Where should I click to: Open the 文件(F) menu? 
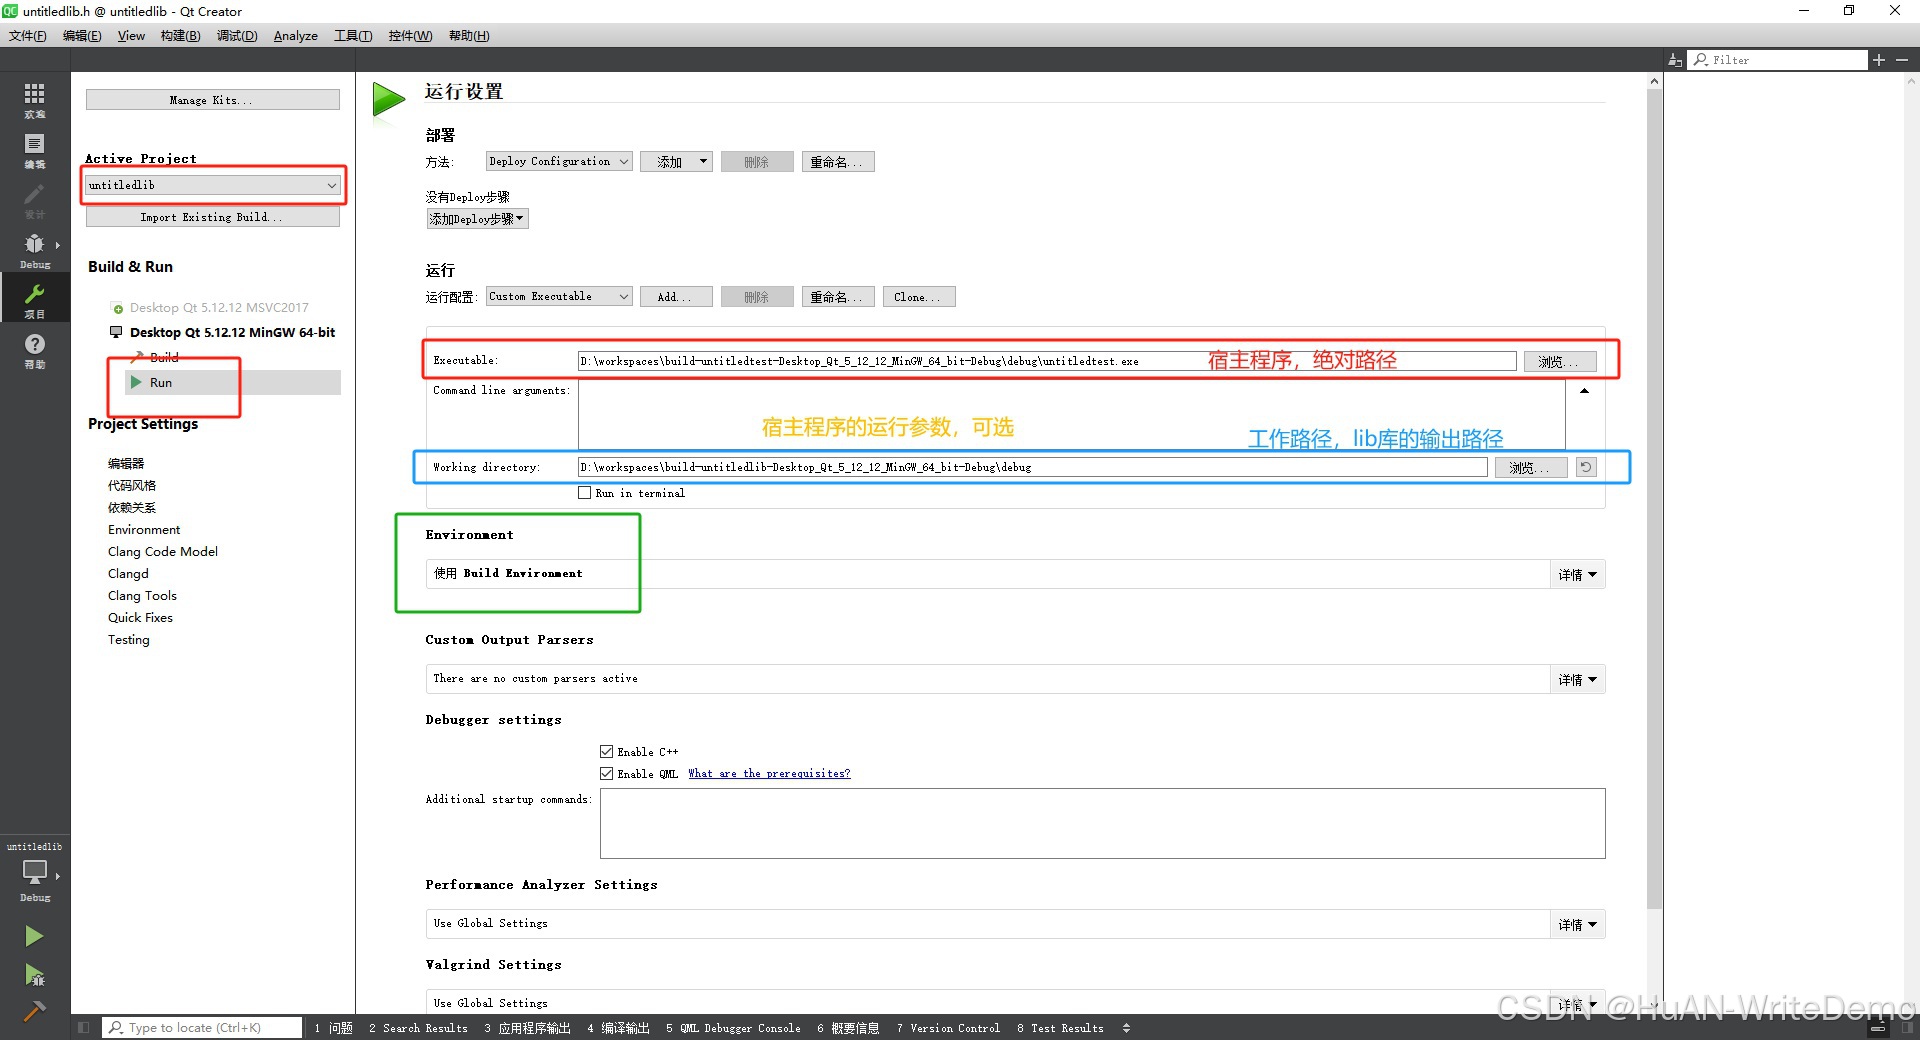point(28,36)
